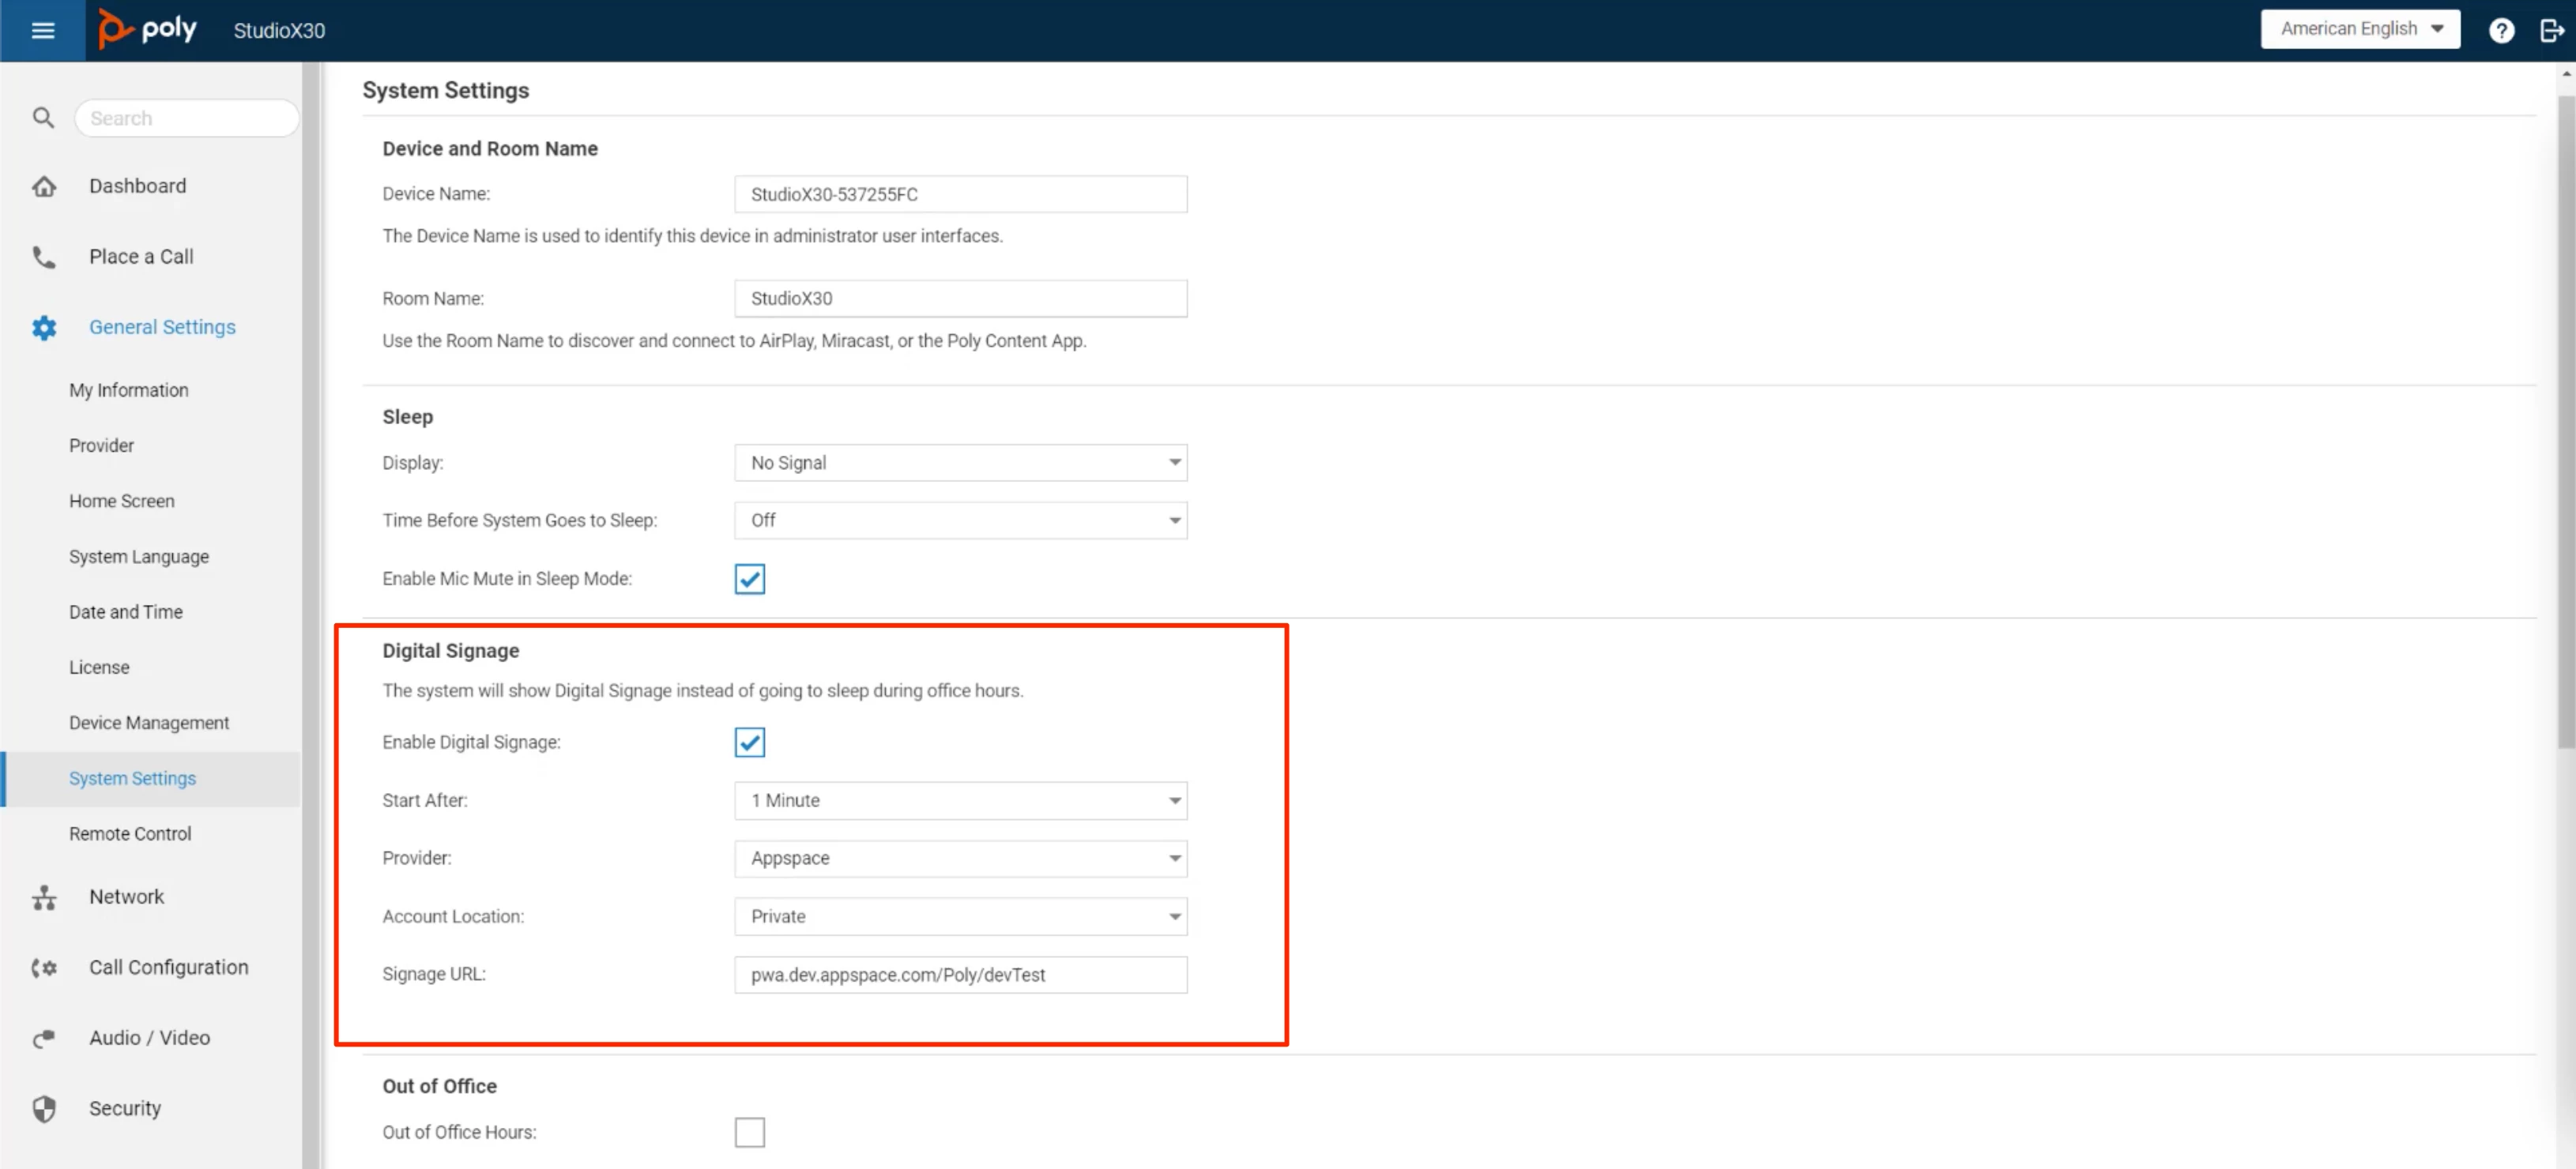Viewport: 2576px width, 1169px height.
Task: Open the American English language dropdown
Action: (x=2360, y=29)
